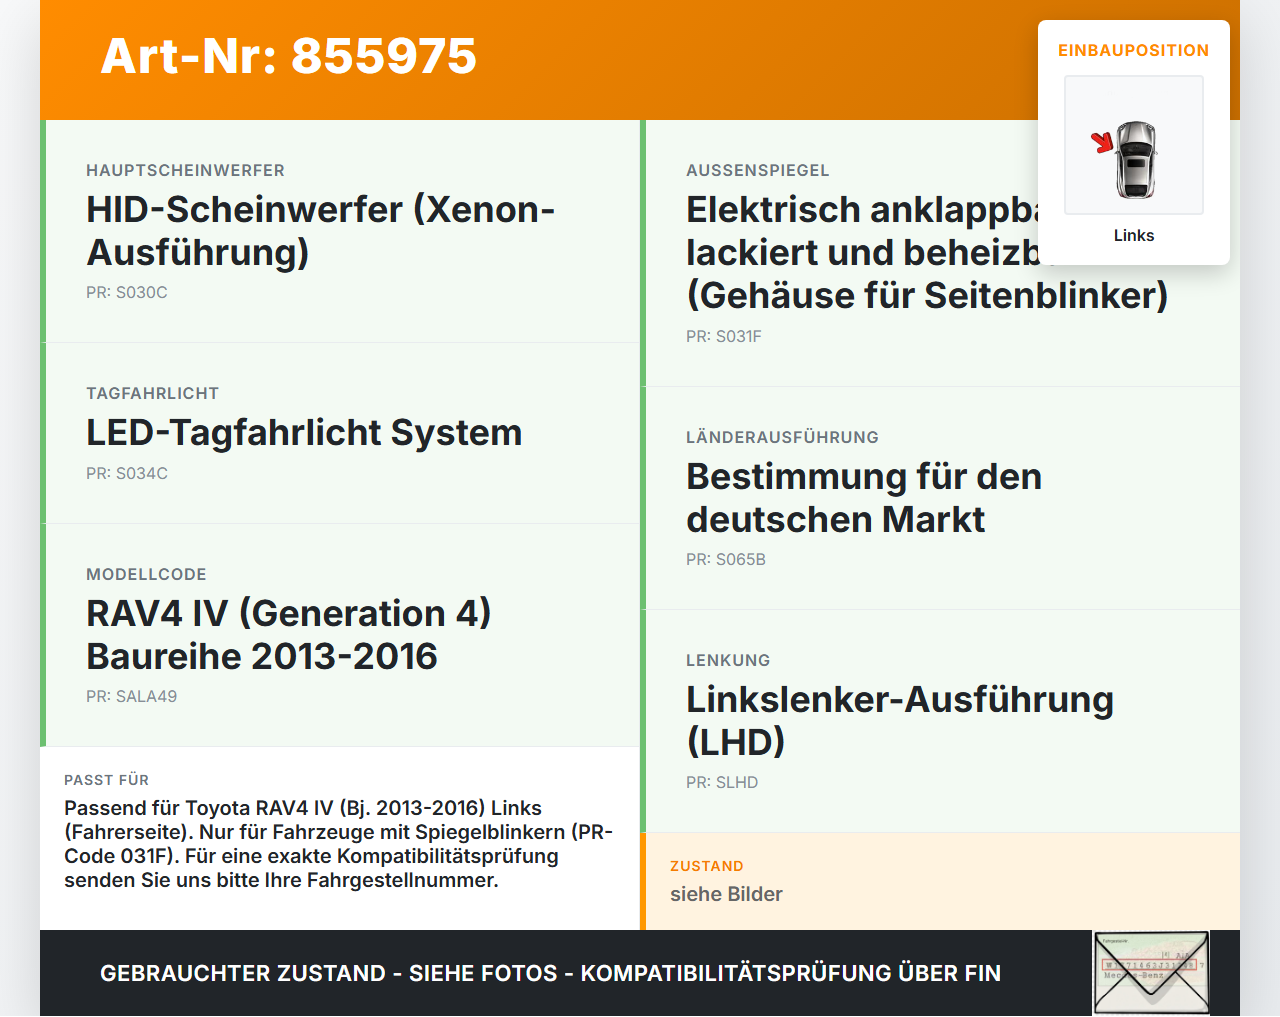Click the LED-Tagfahrlicht System title
The image size is (1280, 1017).
point(304,432)
